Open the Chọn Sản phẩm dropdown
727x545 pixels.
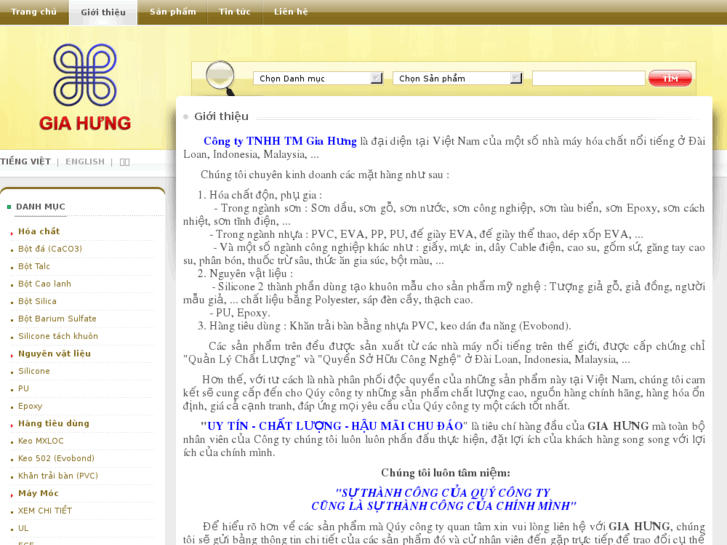[457, 78]
